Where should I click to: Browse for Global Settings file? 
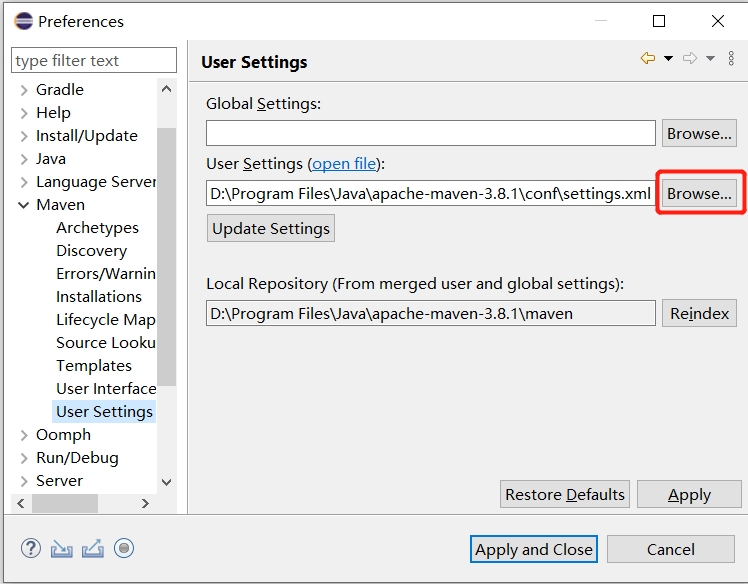point(699,133)
